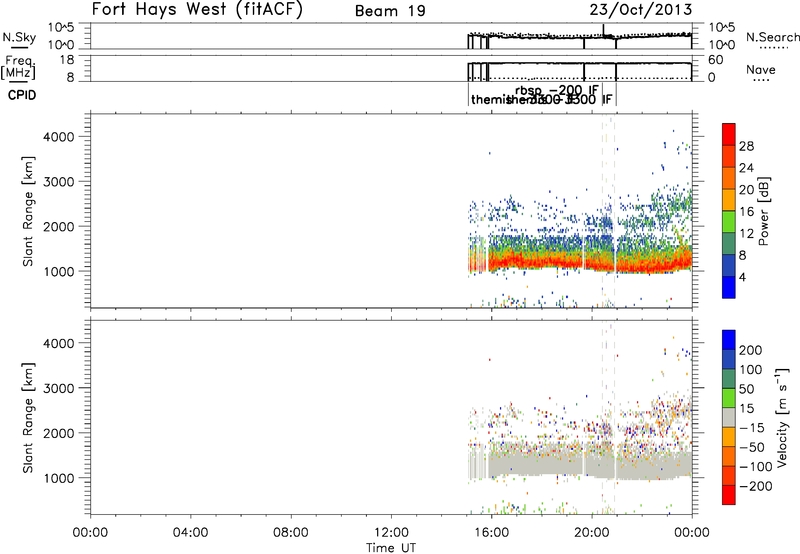Screen dimensions: 800x554
Task: Click the '04:00' time tick label
Action: pyautogui.click(x=190, y=533)
